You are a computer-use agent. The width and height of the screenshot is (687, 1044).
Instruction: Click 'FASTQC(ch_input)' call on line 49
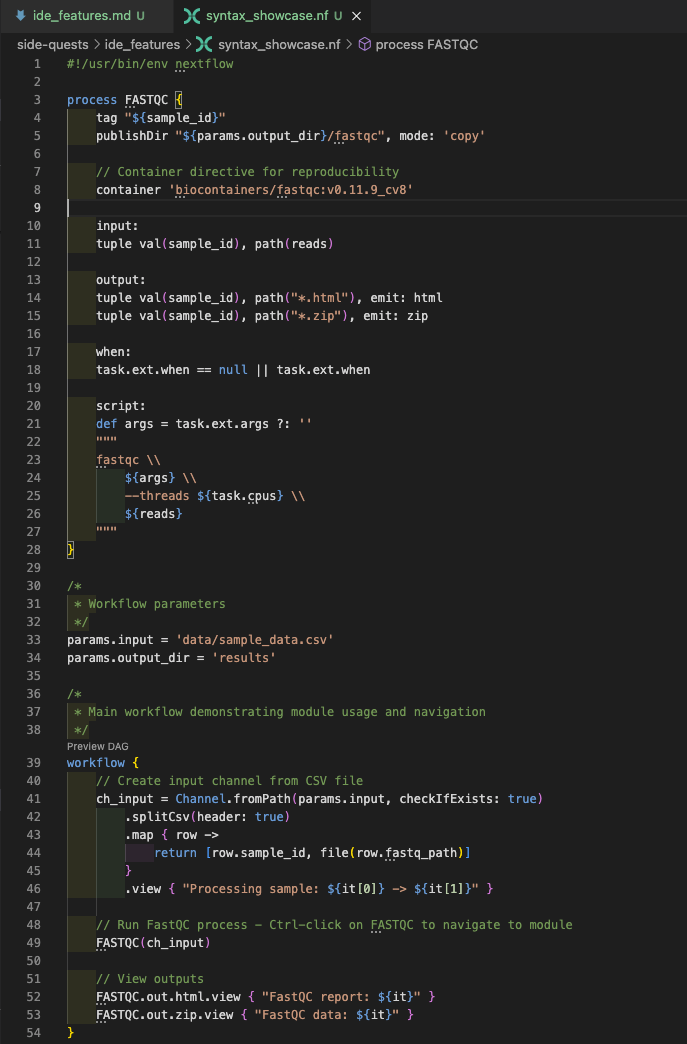click(154, 943)
